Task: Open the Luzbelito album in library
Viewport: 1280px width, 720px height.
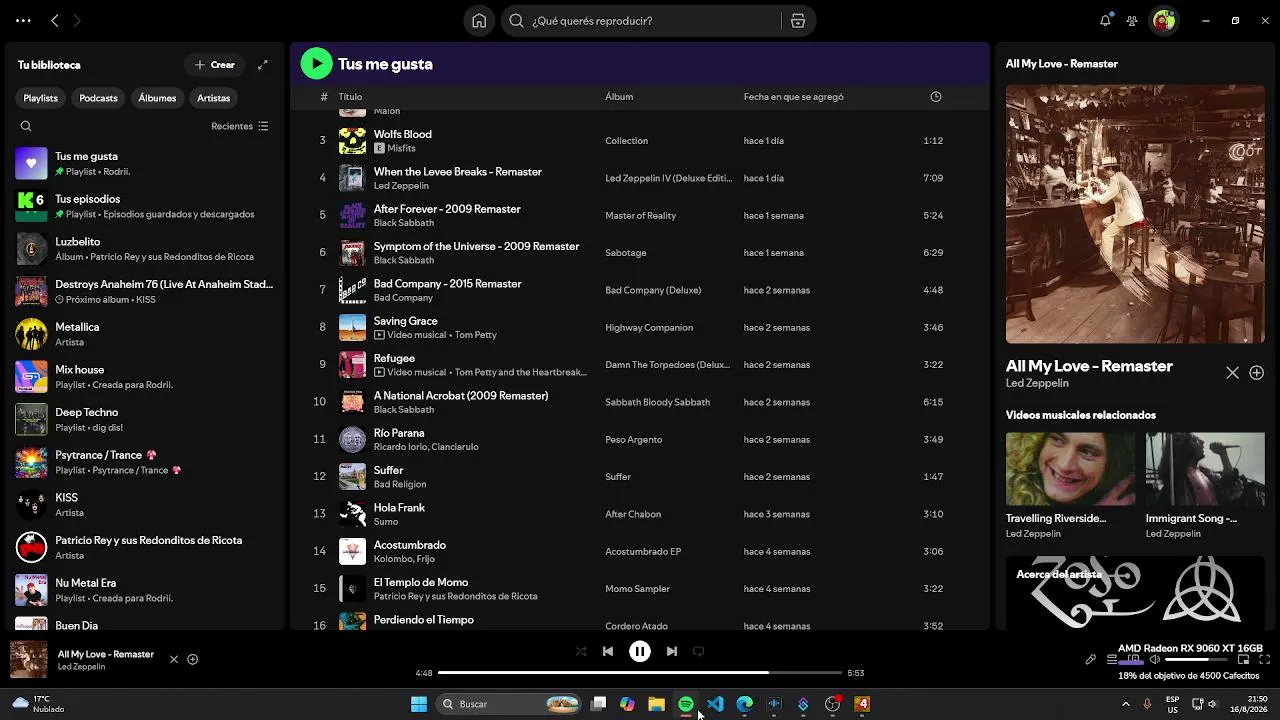Action: pos(144,249)
